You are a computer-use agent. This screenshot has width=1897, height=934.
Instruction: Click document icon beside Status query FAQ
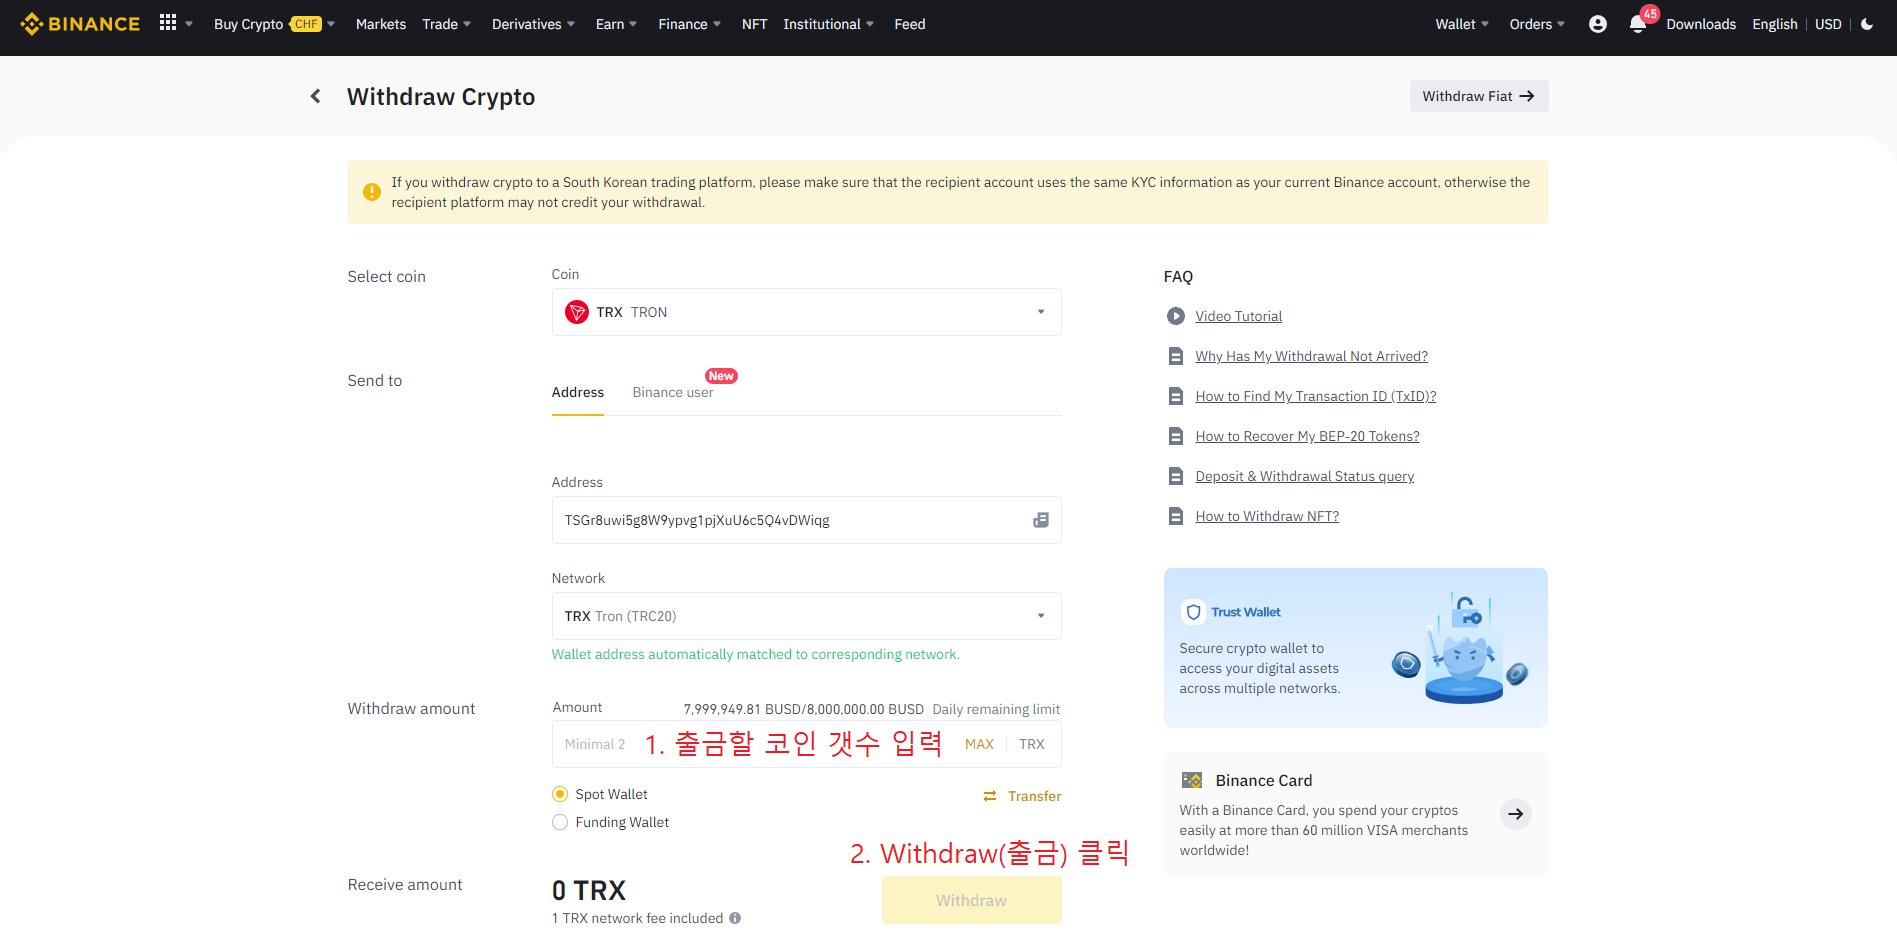[1176, 476]
